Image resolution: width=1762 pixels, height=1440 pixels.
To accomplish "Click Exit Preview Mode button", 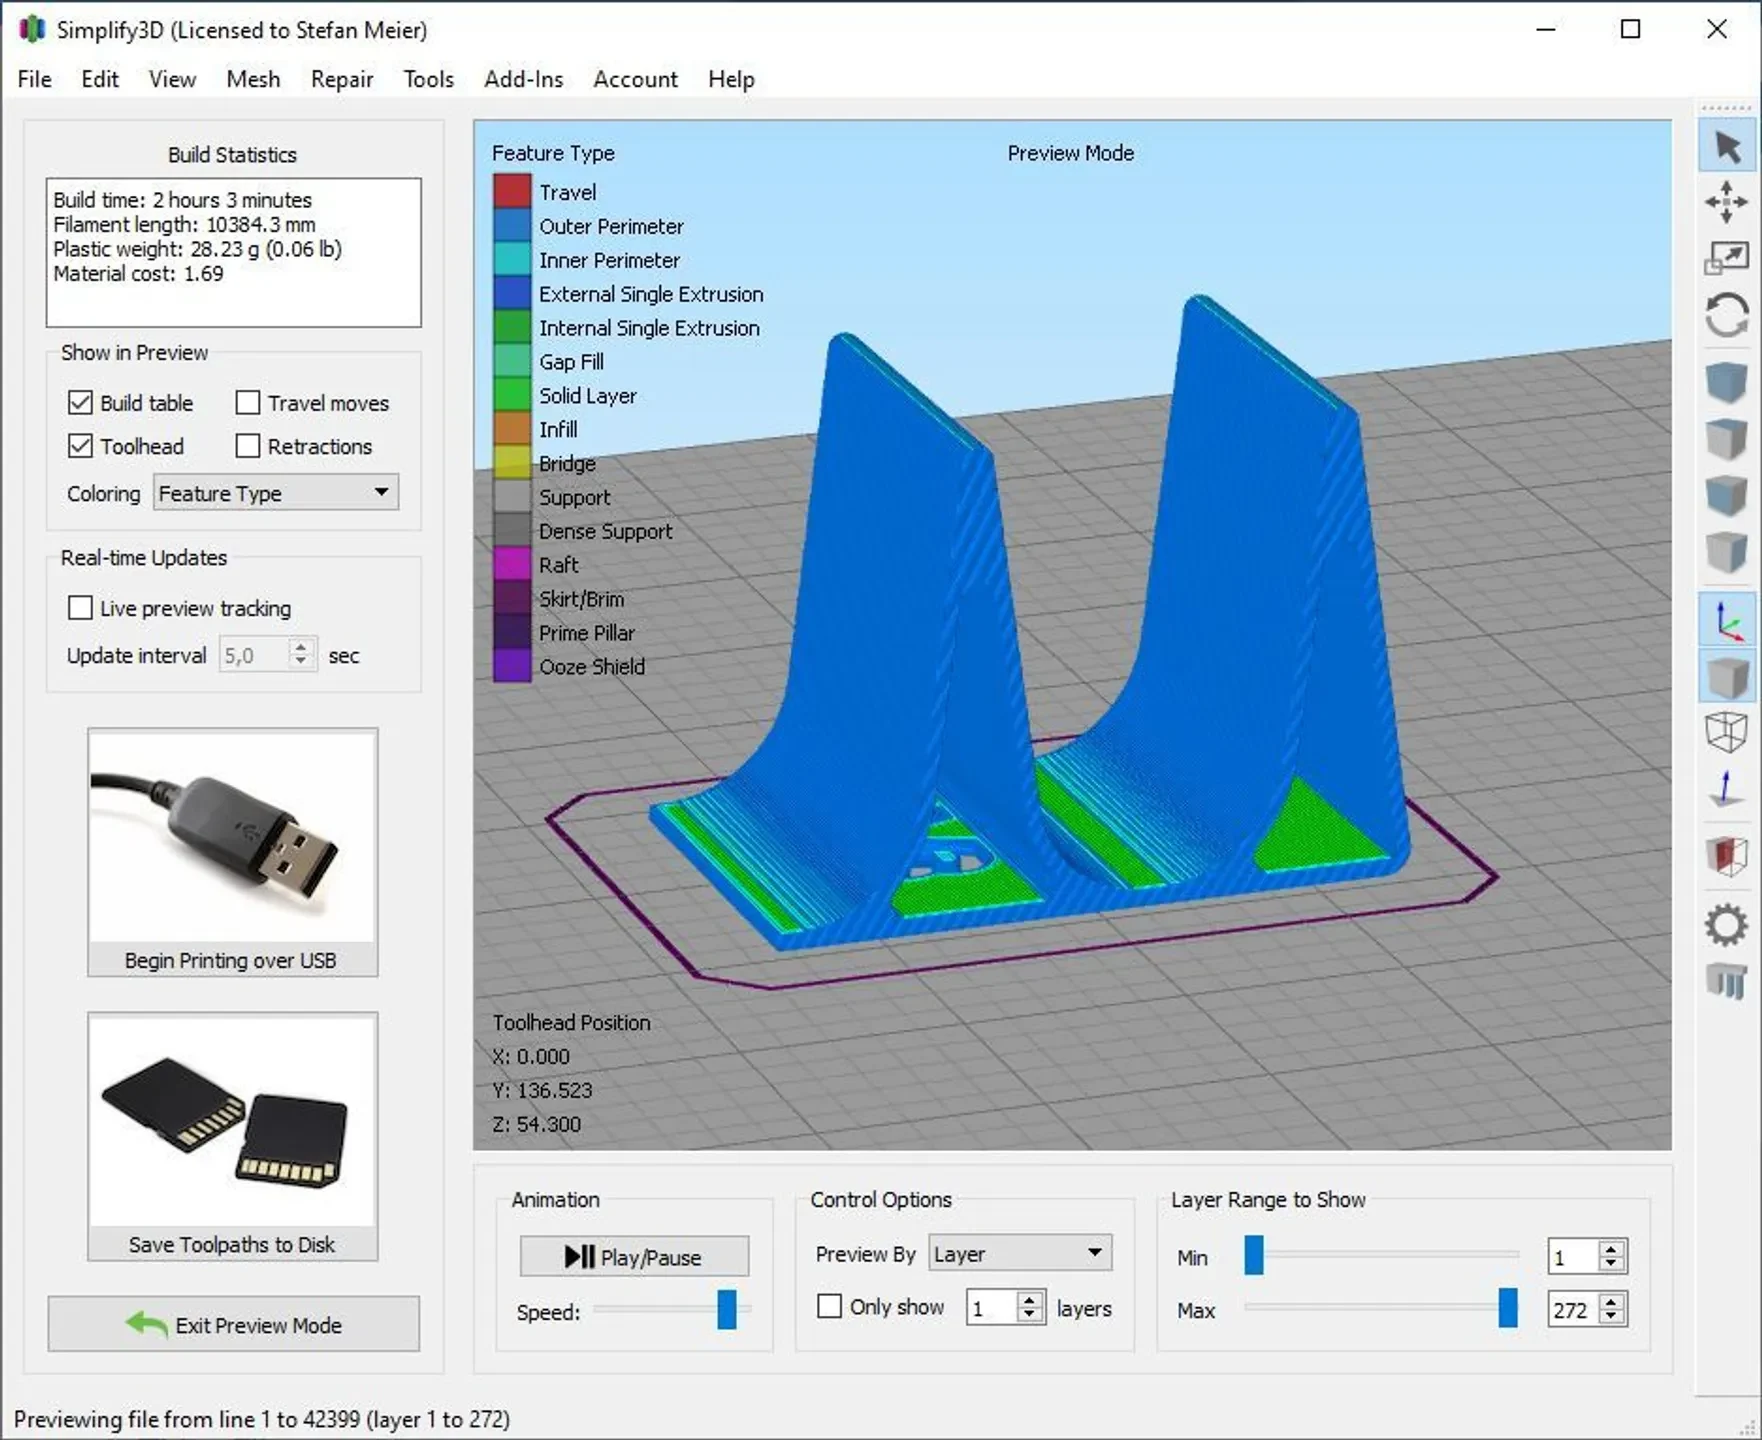I will point(234,1324).
